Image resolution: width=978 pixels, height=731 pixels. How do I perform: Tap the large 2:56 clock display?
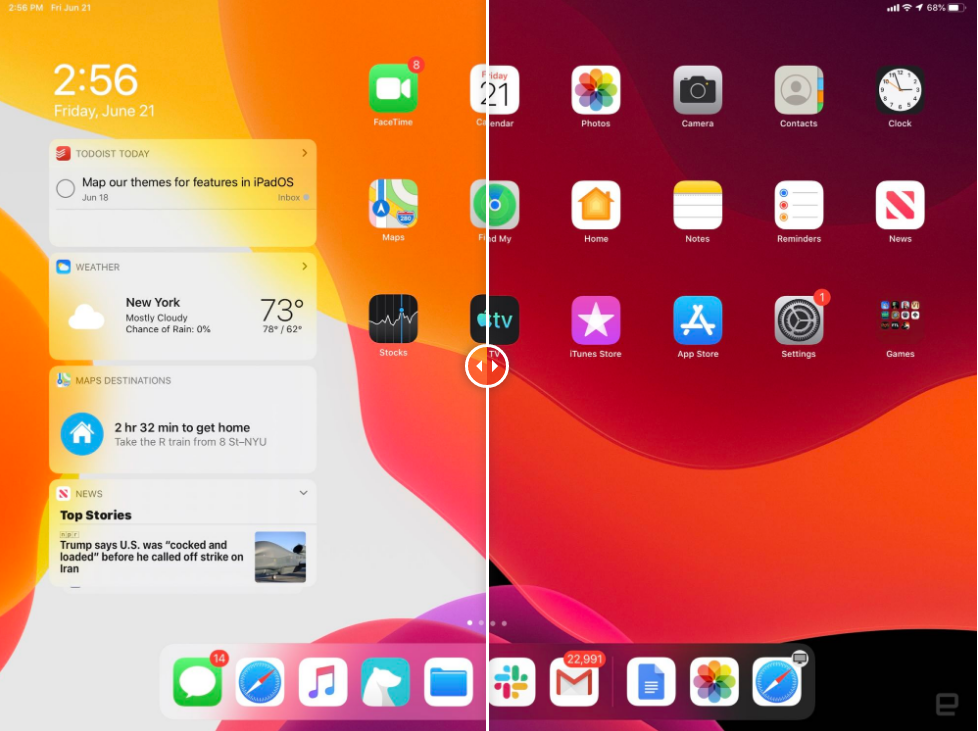click(95, 80)
